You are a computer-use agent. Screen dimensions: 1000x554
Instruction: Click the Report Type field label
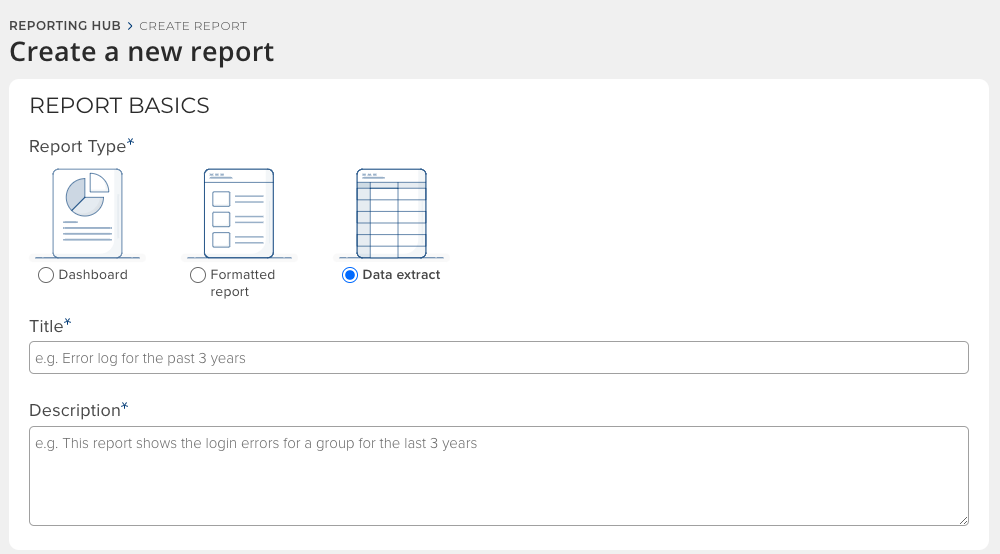(x=78, y=146)
